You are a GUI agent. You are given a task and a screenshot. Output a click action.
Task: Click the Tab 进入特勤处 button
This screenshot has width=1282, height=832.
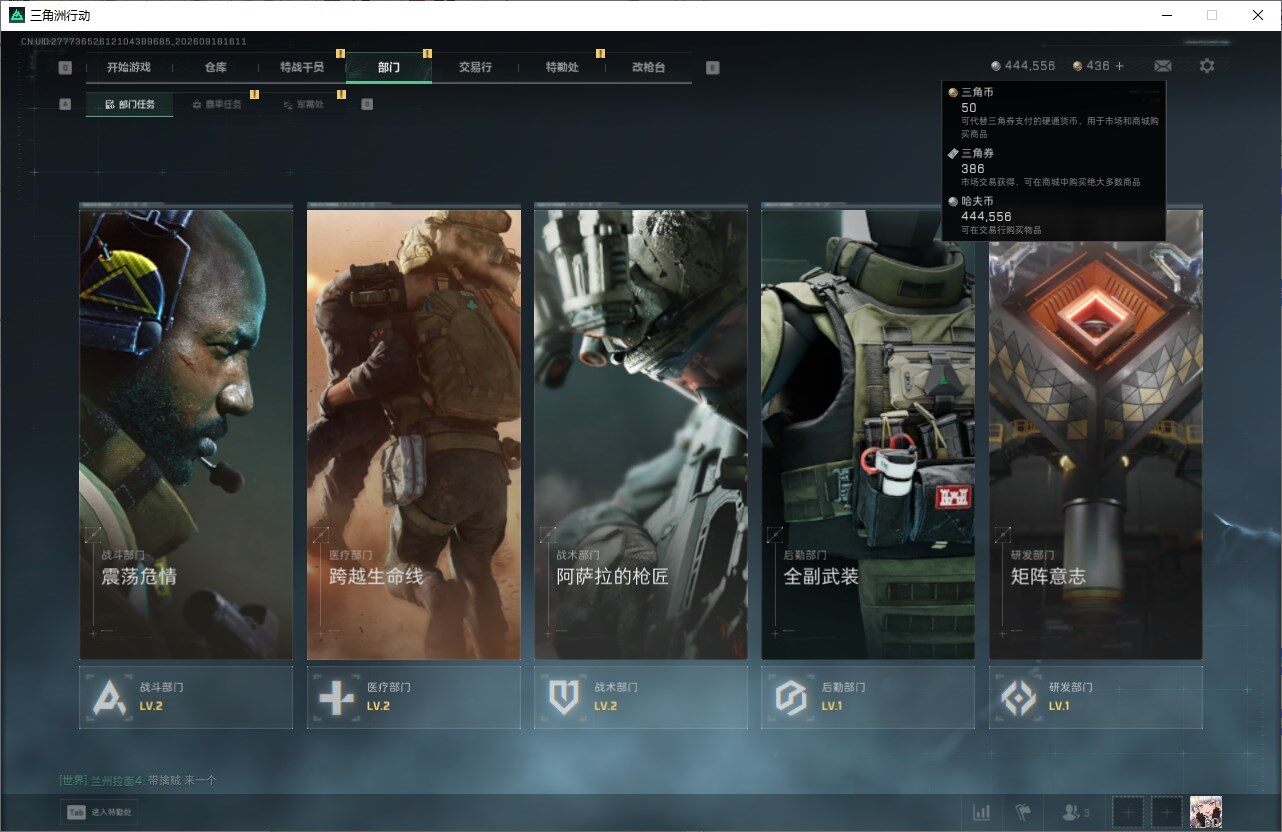coord(99,813)
